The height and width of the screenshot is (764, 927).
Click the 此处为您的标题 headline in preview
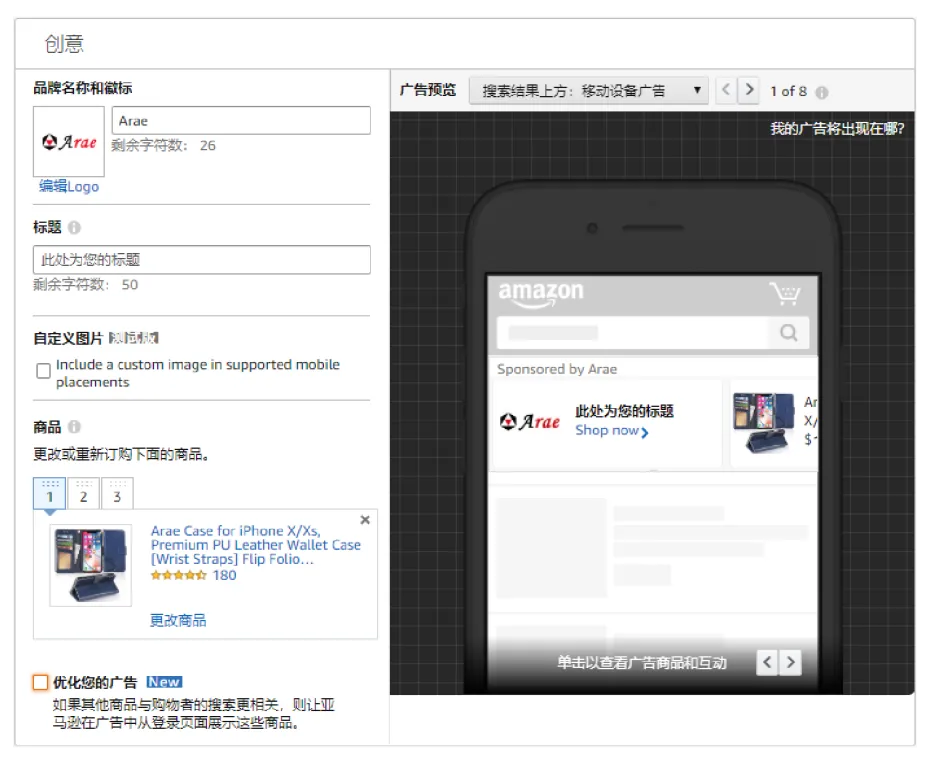coord(624,412)
